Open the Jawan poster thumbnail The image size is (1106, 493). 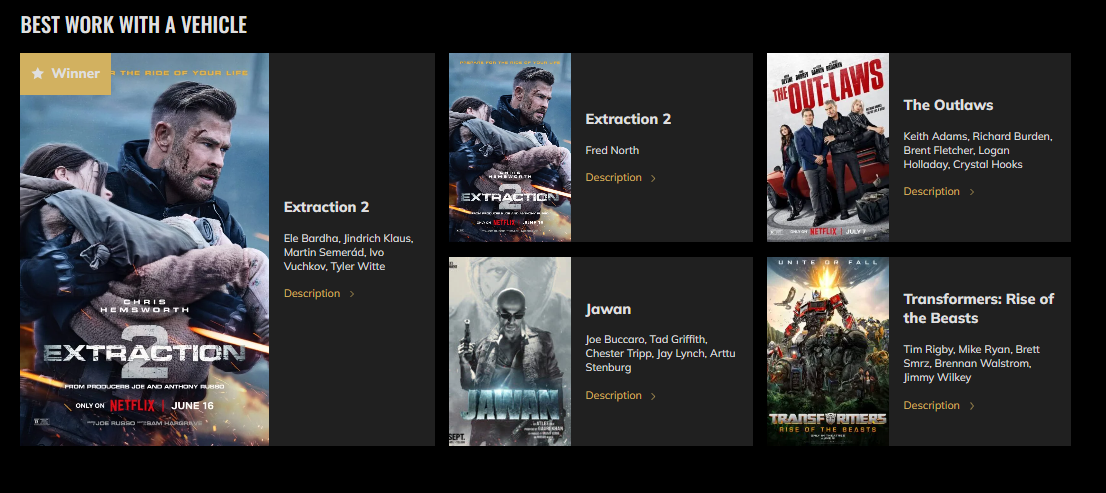pyautogui.click(x=510, y=351)
